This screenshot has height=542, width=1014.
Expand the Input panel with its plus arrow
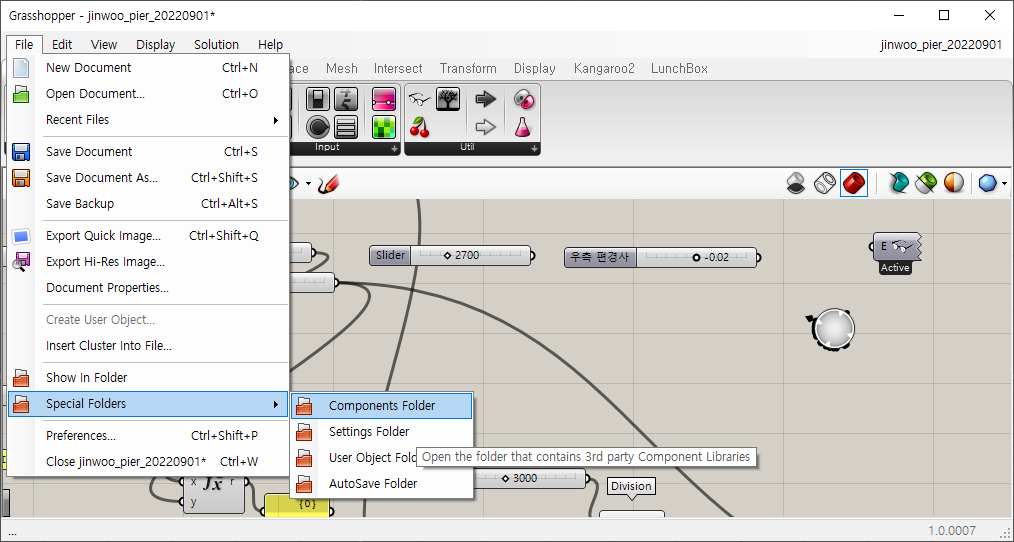pos(394,149)
